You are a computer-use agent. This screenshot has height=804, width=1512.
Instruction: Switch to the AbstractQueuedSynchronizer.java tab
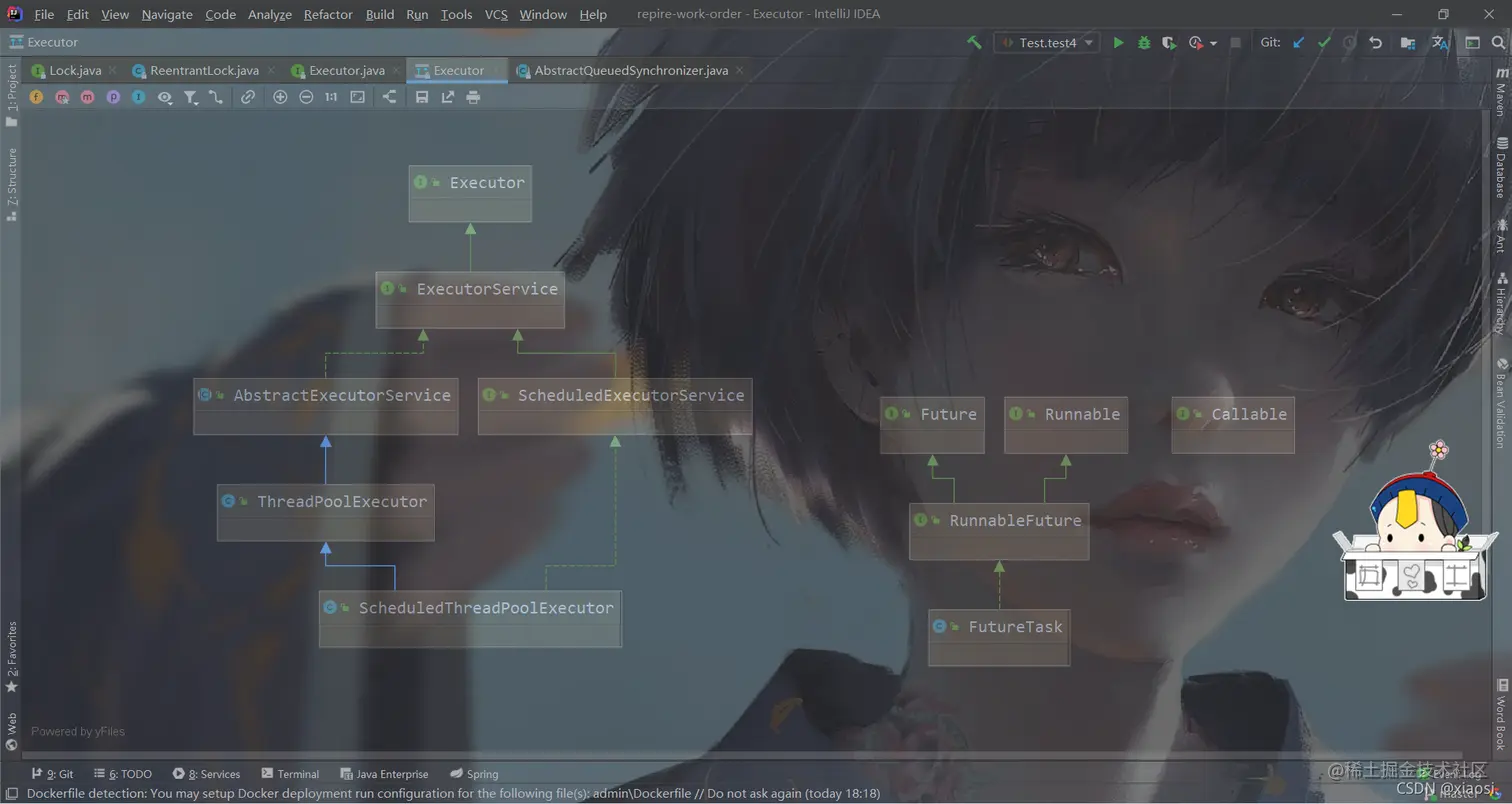pos(631,70)
